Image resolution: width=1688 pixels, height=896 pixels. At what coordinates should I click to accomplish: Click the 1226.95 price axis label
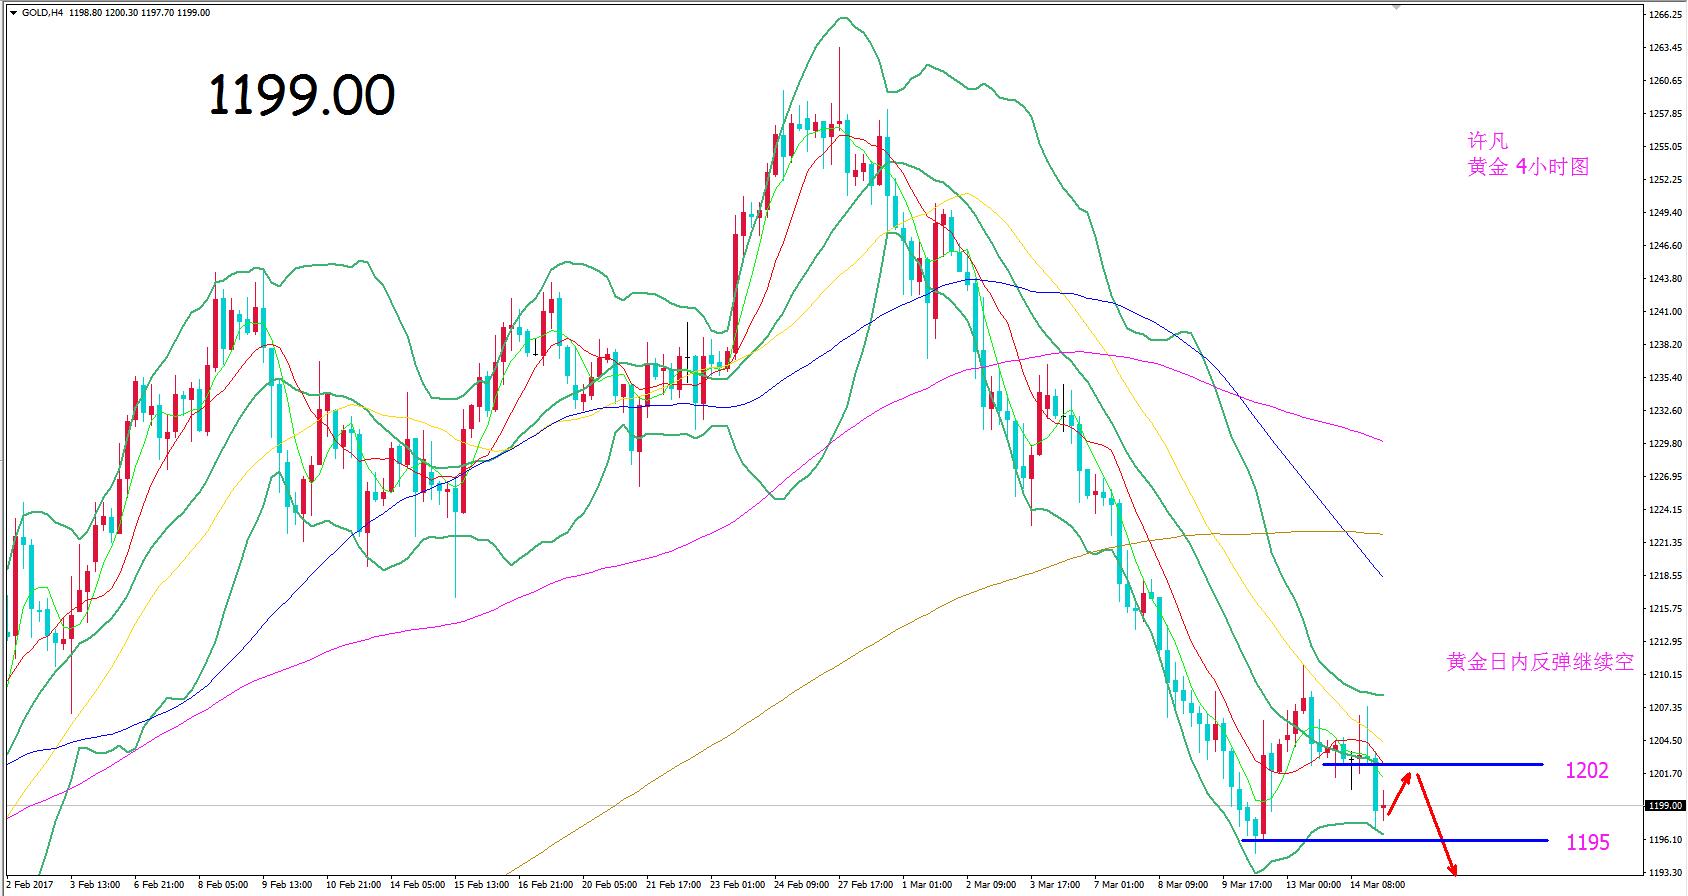(1666, 477)
